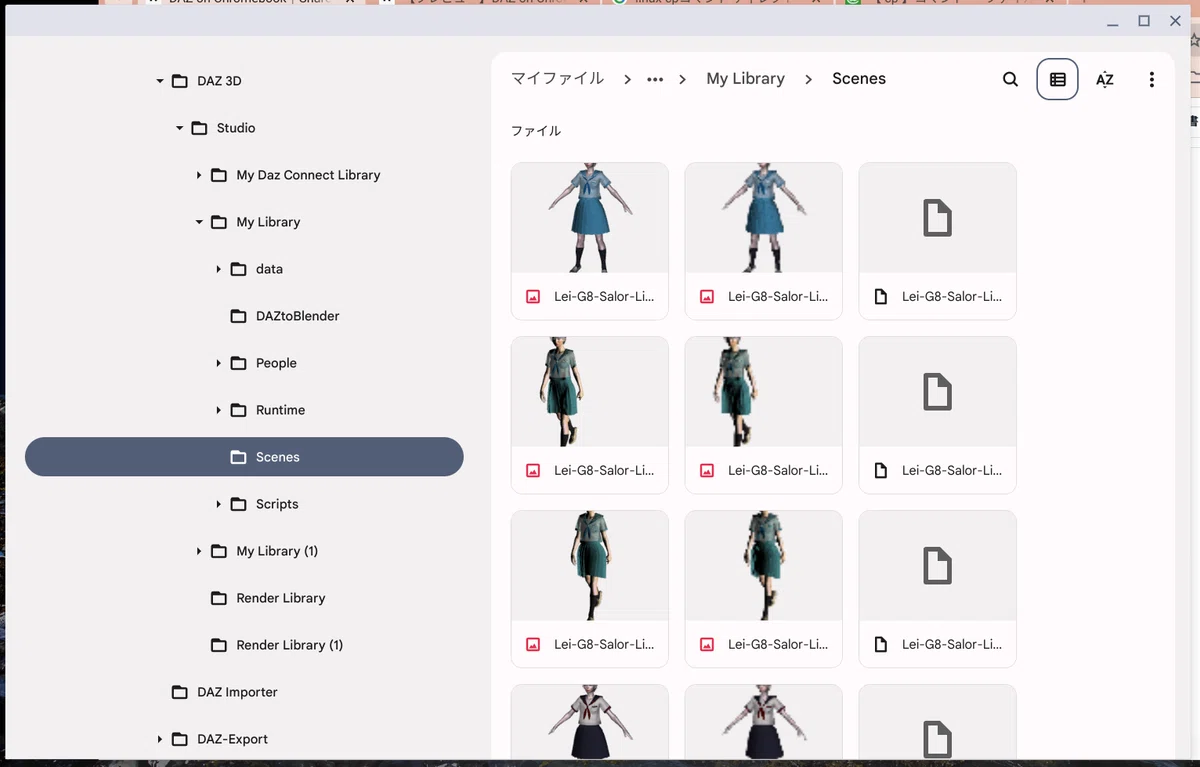Select the DAZ 3D folder
Viewport: 1200px width, 767px height.
tap(244, 81)
